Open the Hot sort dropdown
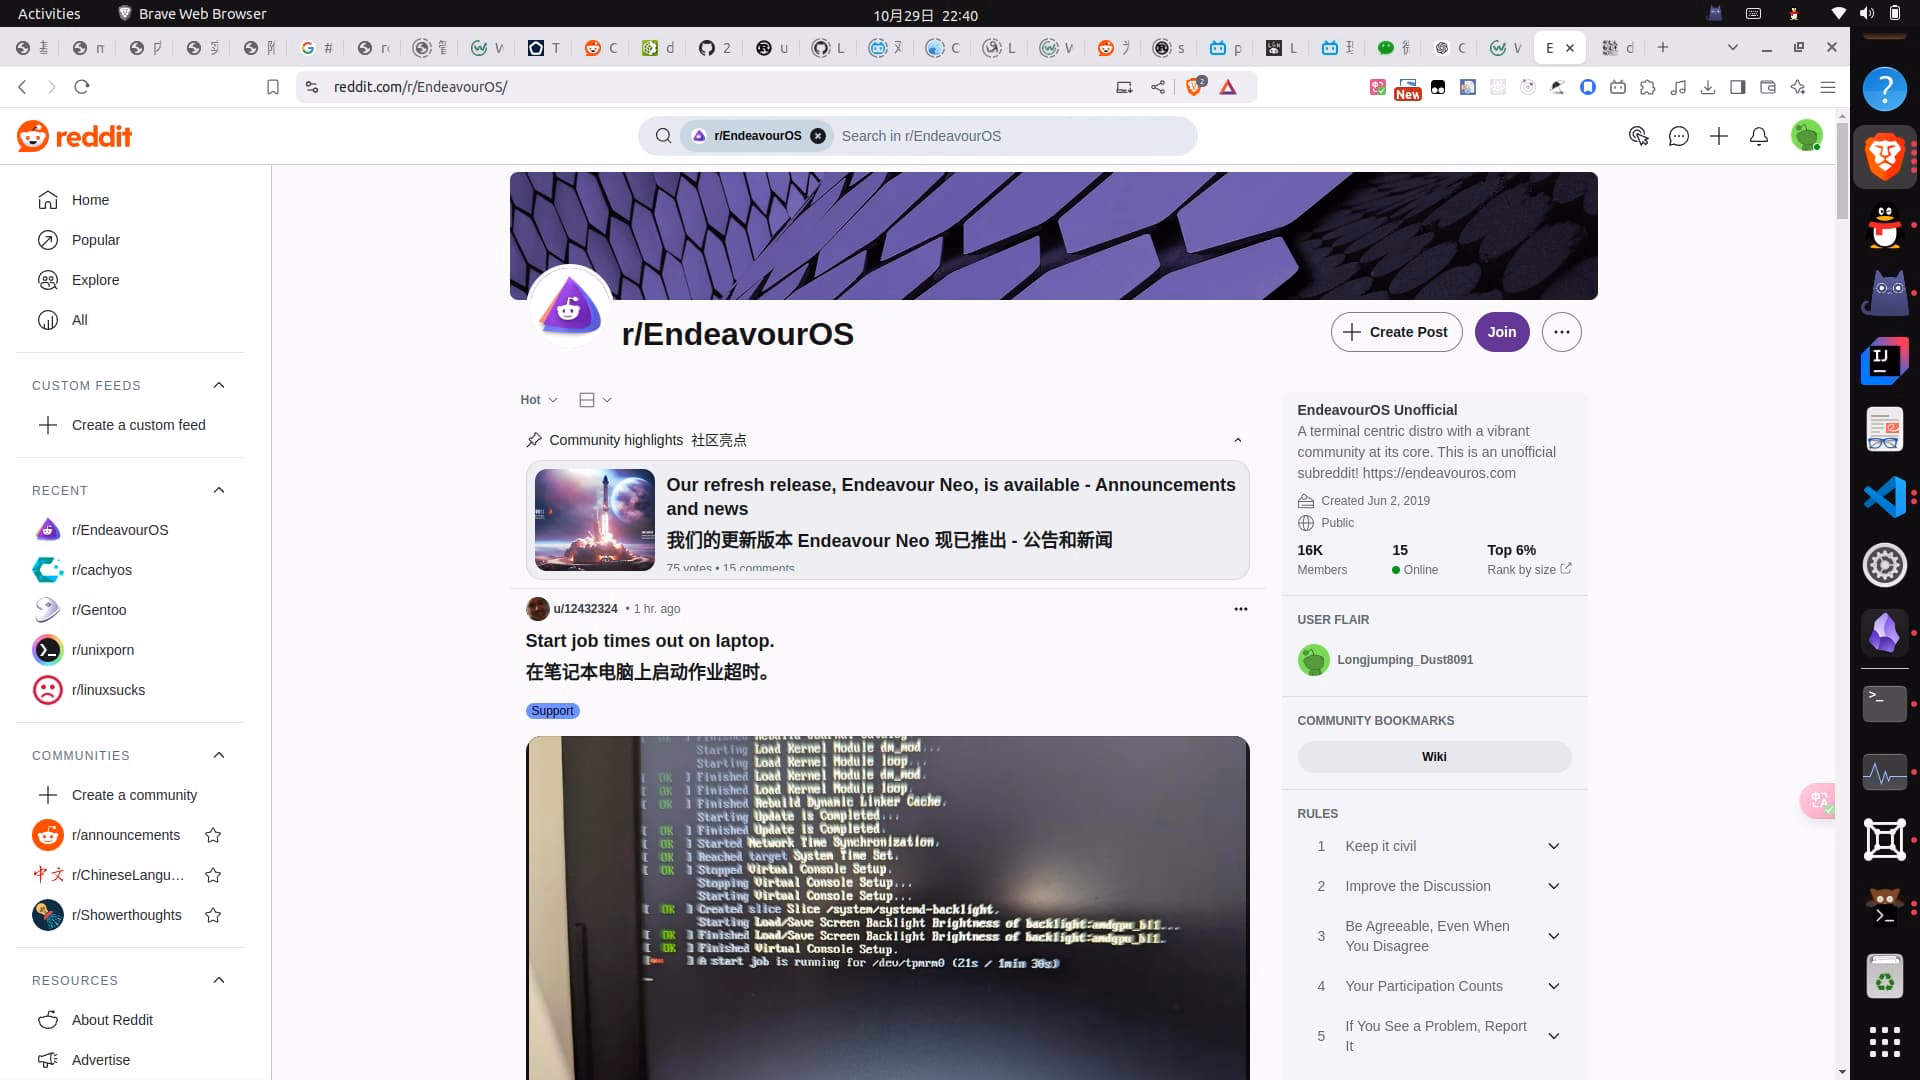1920x1080 pixels. [x=539, y=400]
